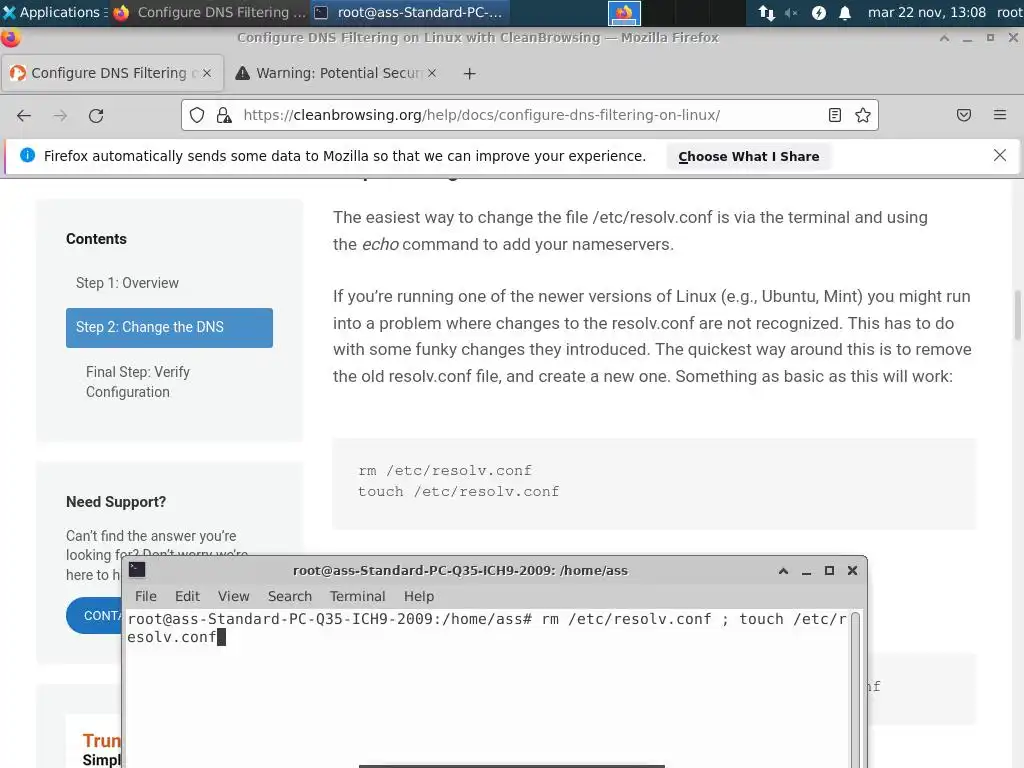Maximize the terminal window
This screenshot has width=1024, height=768.
[829, 571]
